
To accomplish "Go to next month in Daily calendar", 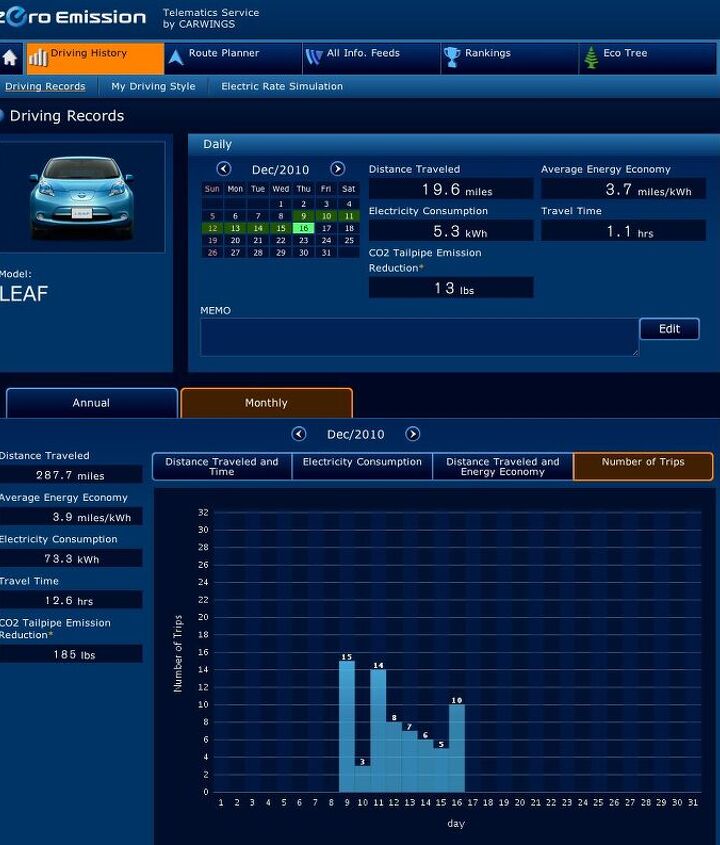I will pos(338,169).
